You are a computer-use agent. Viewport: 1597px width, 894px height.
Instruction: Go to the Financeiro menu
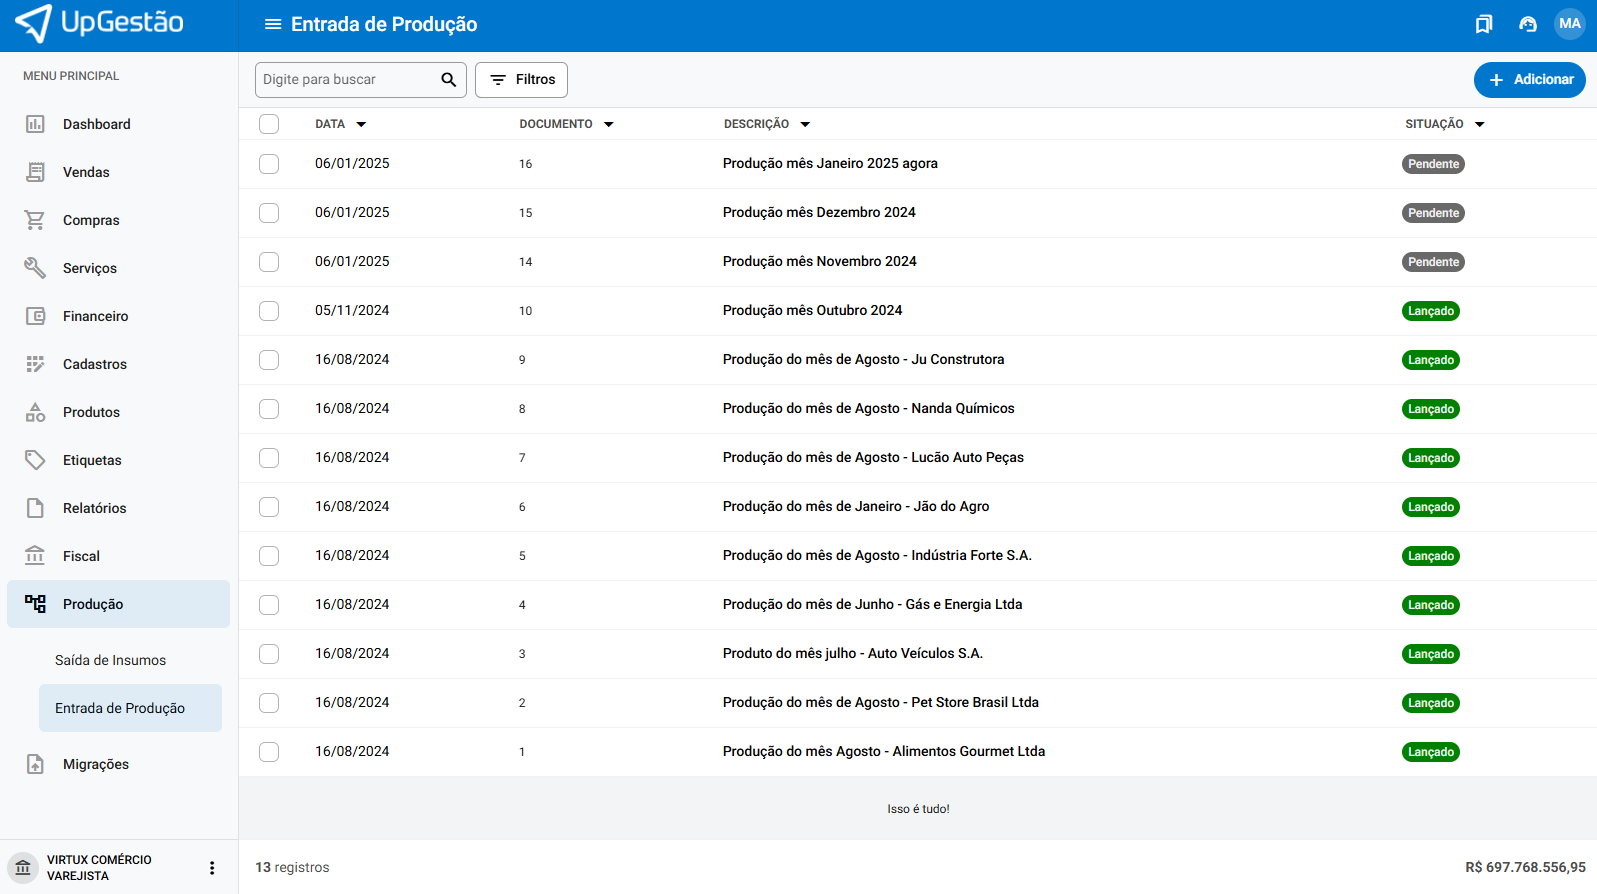click(x=95, y=316)
